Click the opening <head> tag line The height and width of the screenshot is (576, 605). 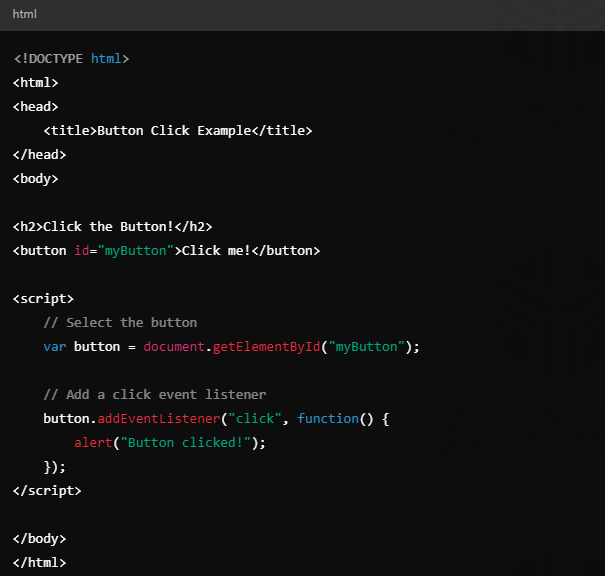click(x=35, y=106)
